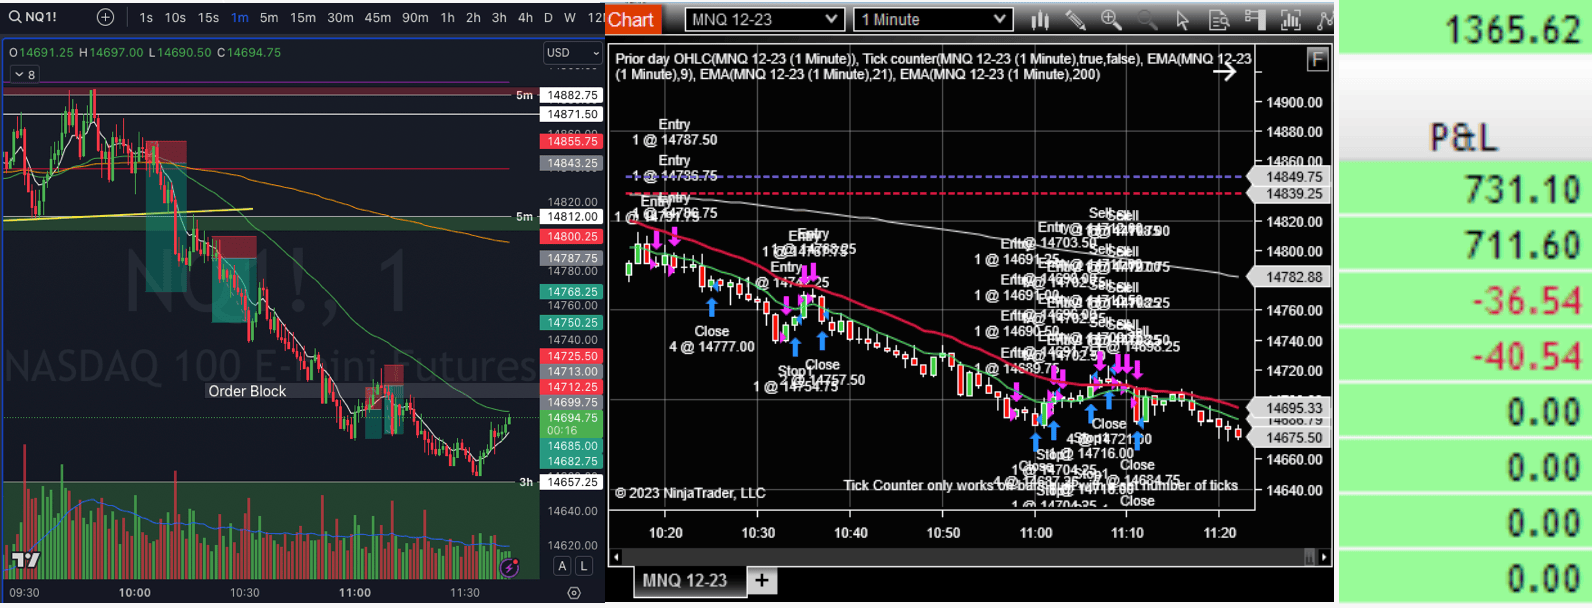The width and height of the screenshot is (1592, 608).
Task: Open the USD currency dropdown
Action: [572, 53]
